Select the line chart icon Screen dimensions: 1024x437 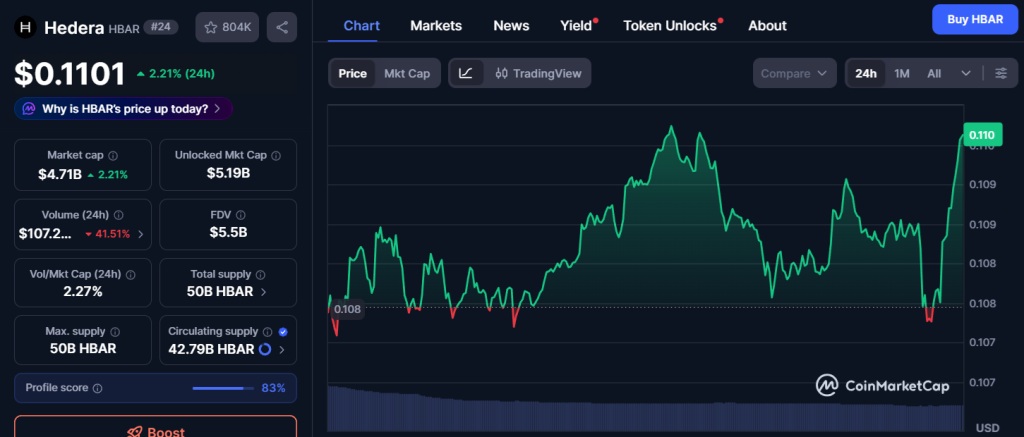tap(466, 73)
